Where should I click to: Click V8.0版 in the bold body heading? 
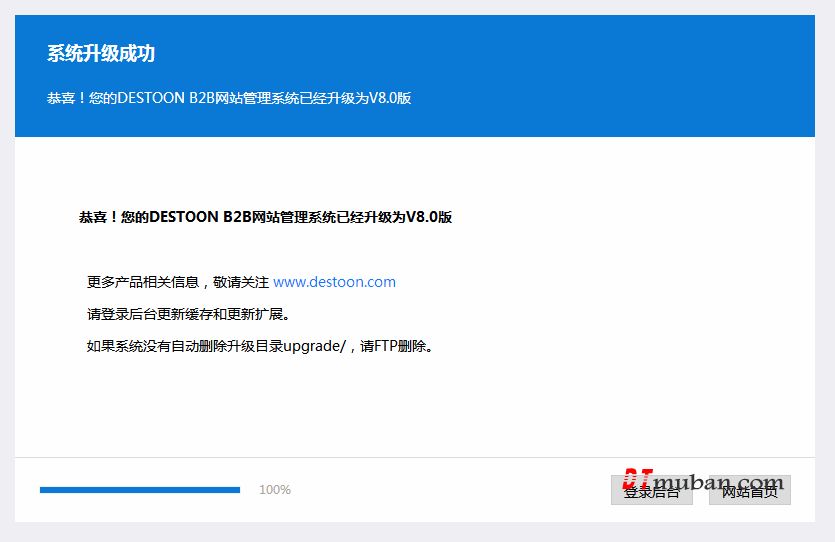(428, 217)
